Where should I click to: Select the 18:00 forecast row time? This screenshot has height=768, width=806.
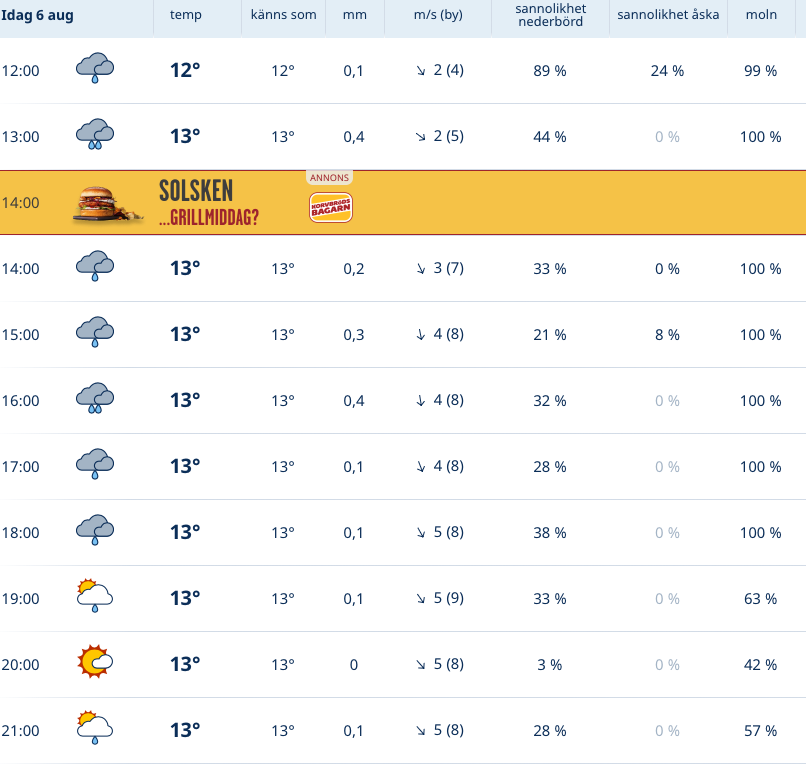tap(21, 533)
